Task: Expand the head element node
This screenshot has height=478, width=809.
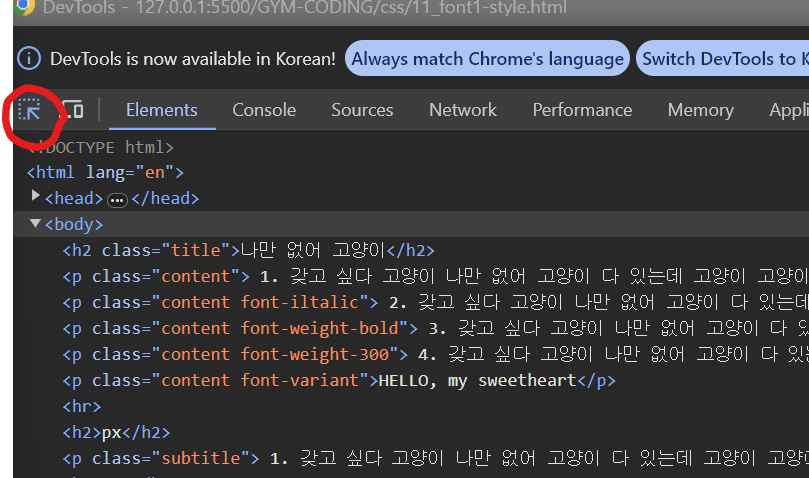Action: [x=35, y=196]
